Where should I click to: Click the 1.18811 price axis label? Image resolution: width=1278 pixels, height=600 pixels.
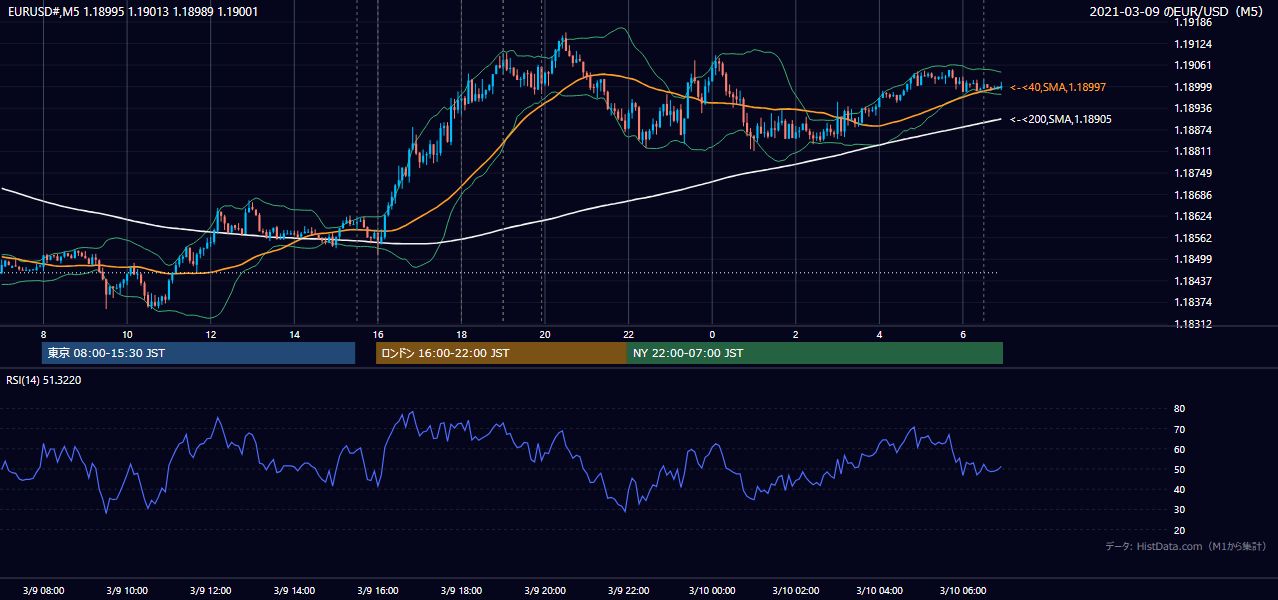point(1193,151)
